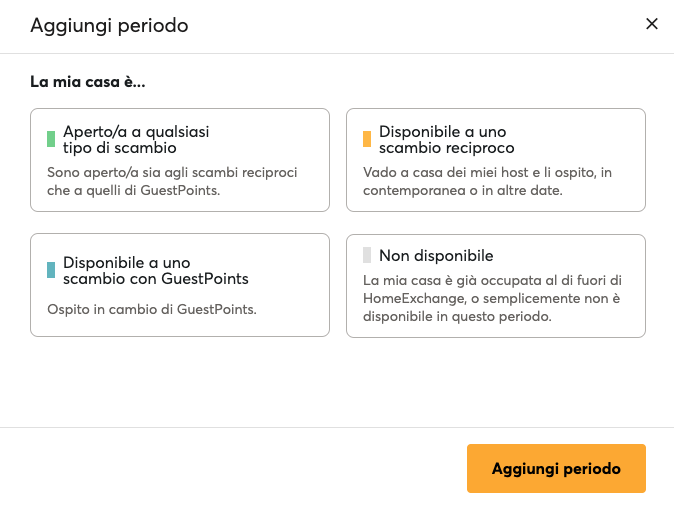Click 'che a quelli di GuestPoints' line
Viewport: 674px width, 505px height.
click(x=133, y=190)
